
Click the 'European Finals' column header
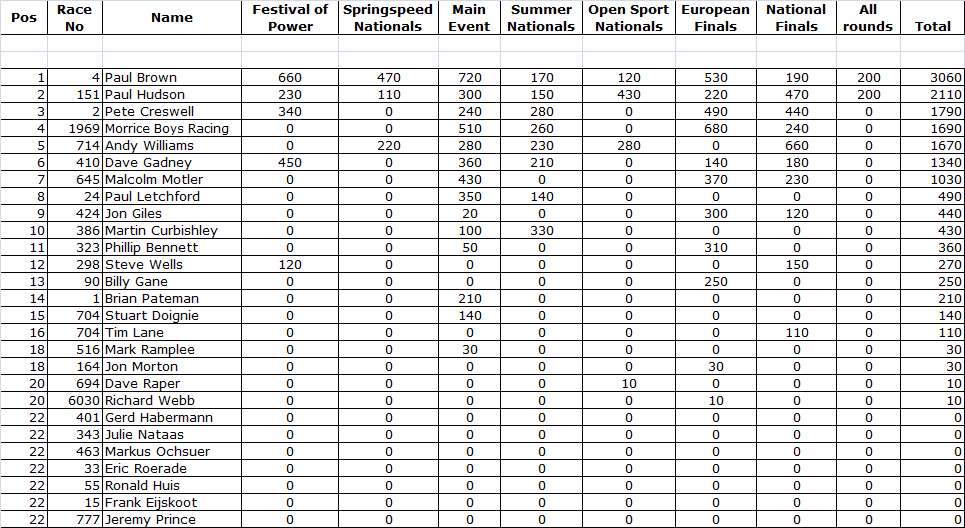(x=715, y=18)
